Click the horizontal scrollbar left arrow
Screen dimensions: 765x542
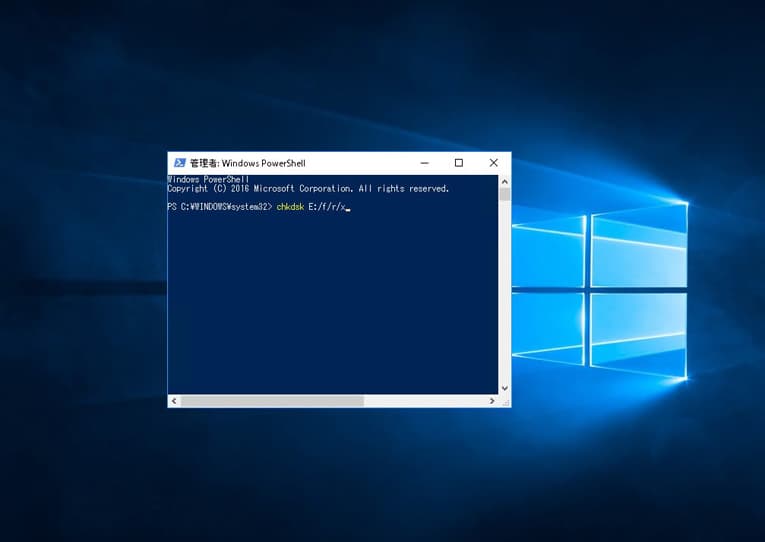pyautogui.click(x=174, y=401)
